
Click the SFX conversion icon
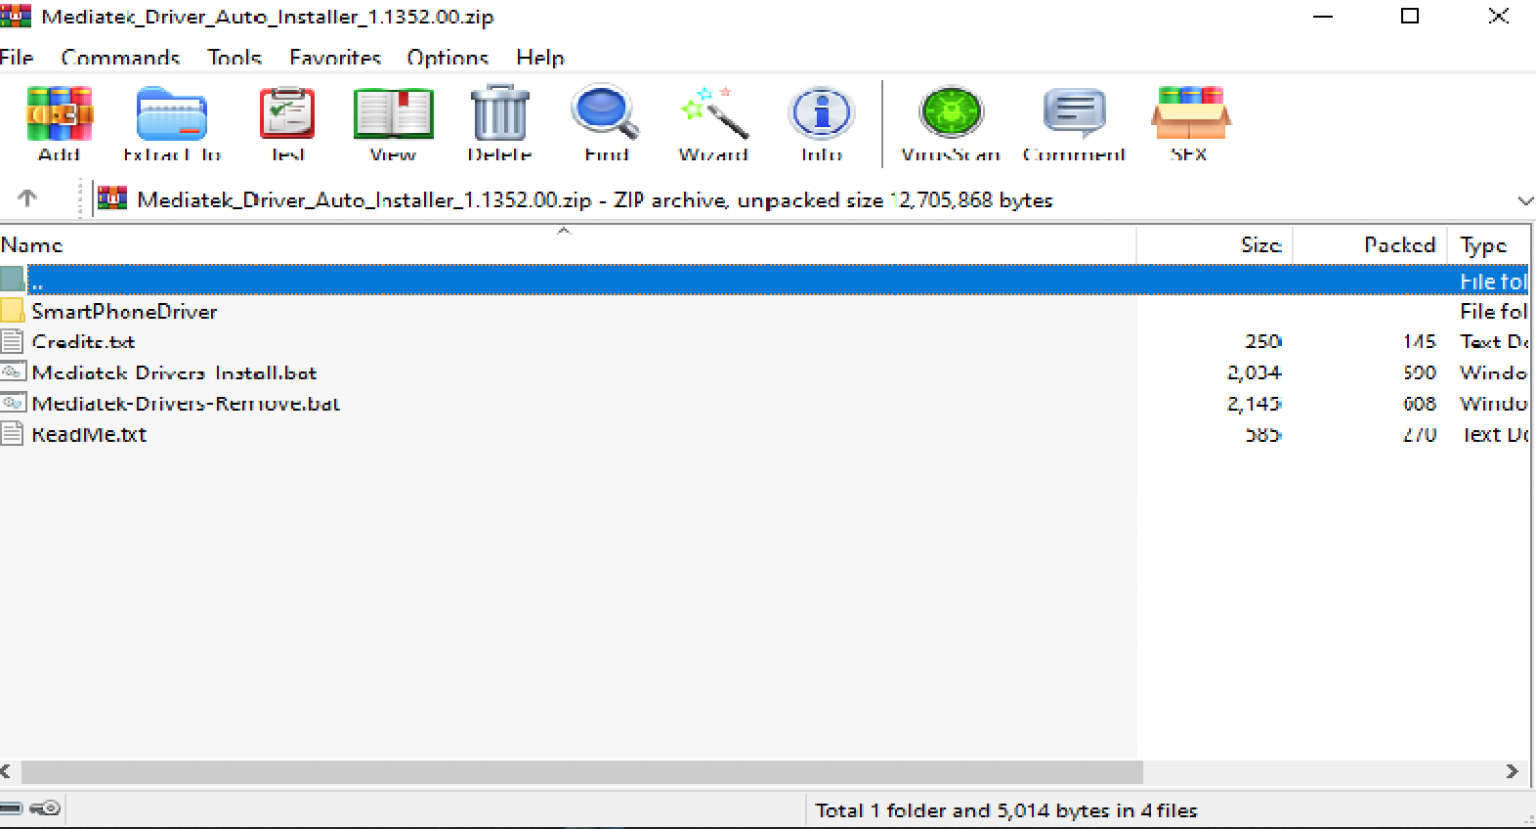coord(1189,115)
